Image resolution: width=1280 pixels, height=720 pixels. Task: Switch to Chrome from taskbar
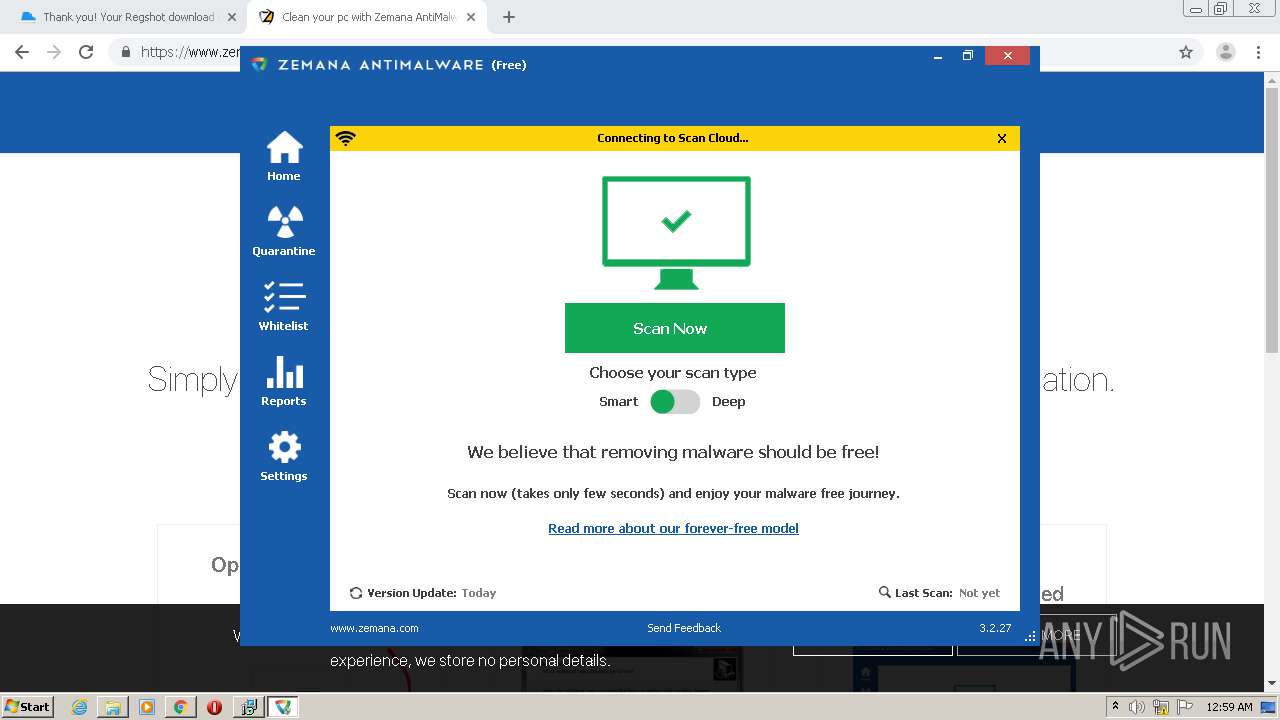(x=180, y=707)
